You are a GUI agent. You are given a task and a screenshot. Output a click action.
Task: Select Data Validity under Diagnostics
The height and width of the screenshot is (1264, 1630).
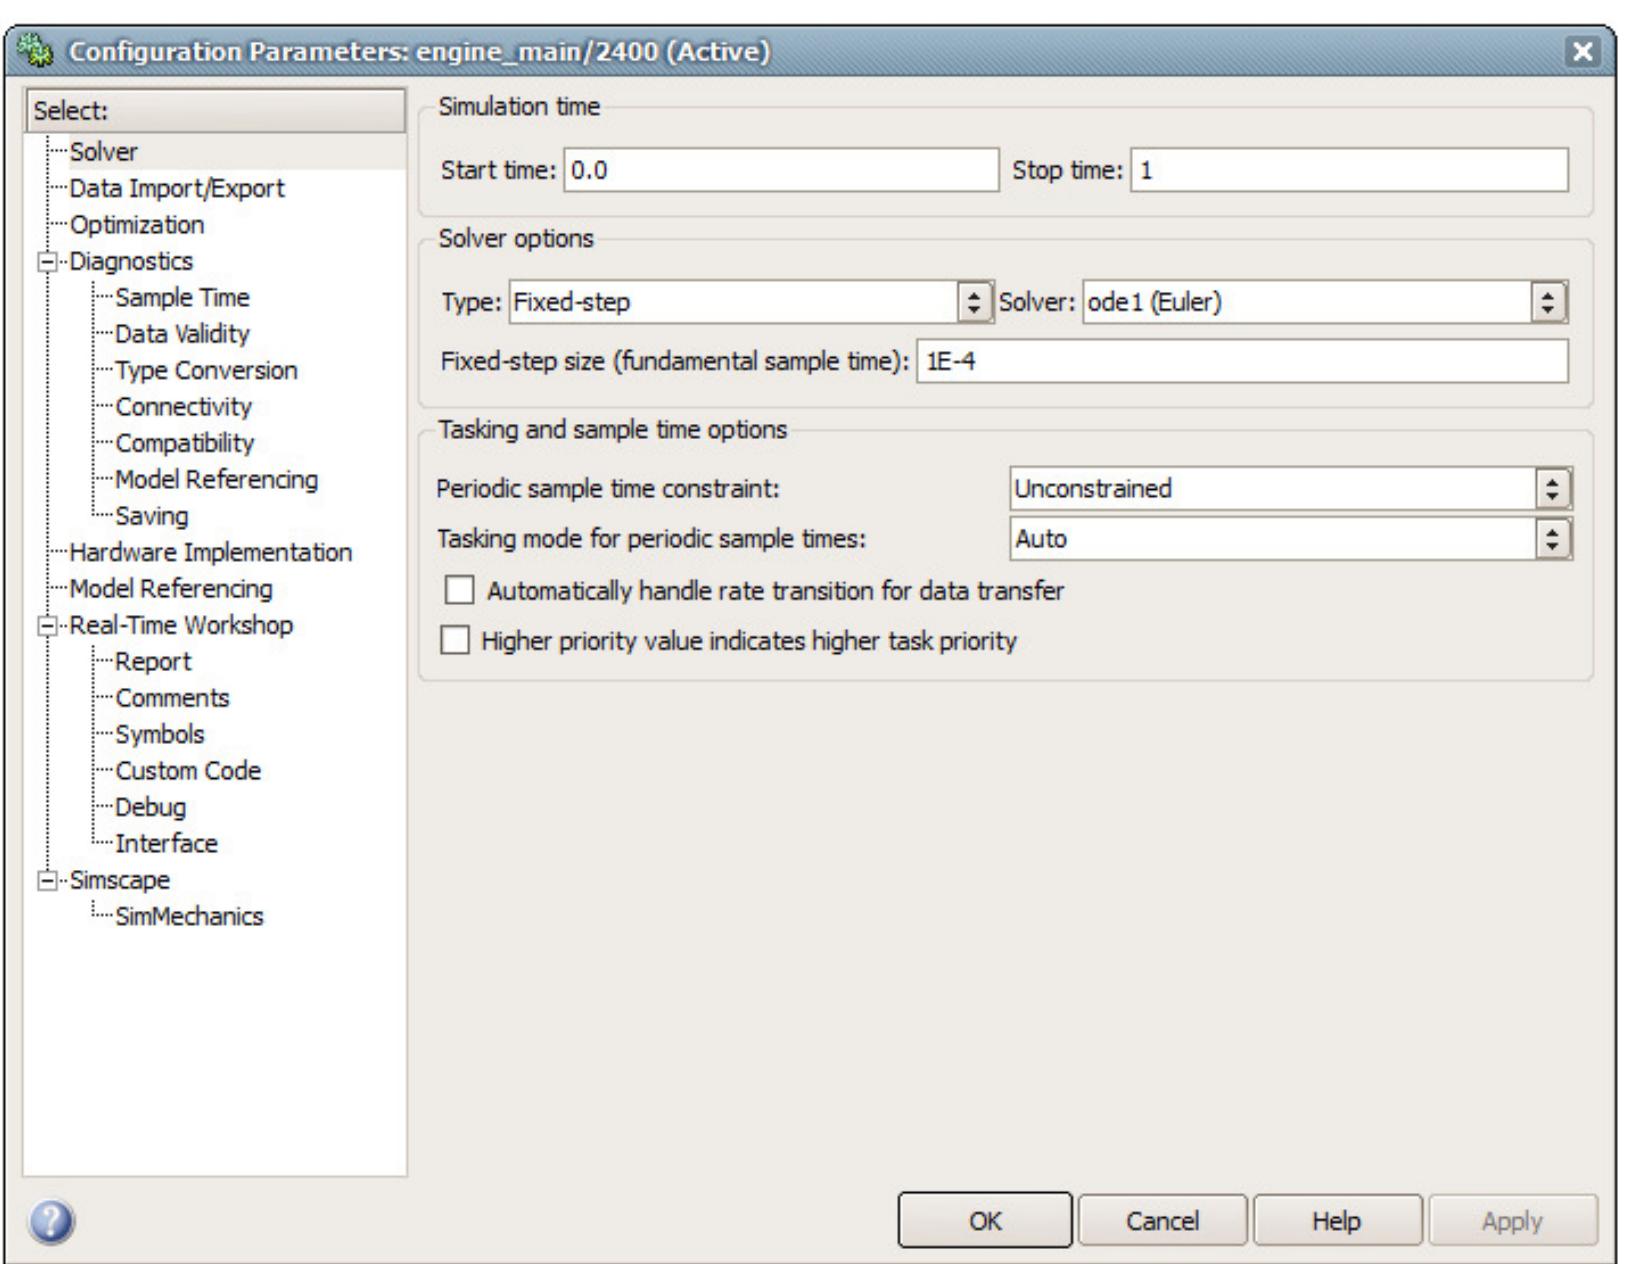(x=182, y=333)
